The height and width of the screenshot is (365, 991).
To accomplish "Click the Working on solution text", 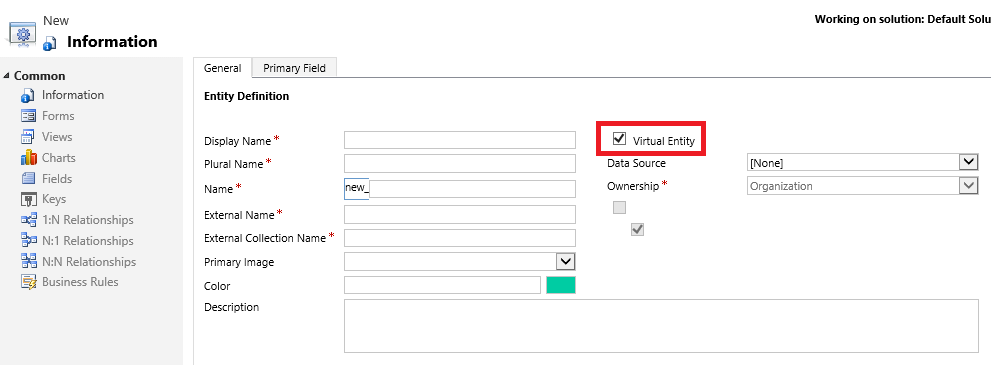I will pyautogui.click(x=903, y=19).
